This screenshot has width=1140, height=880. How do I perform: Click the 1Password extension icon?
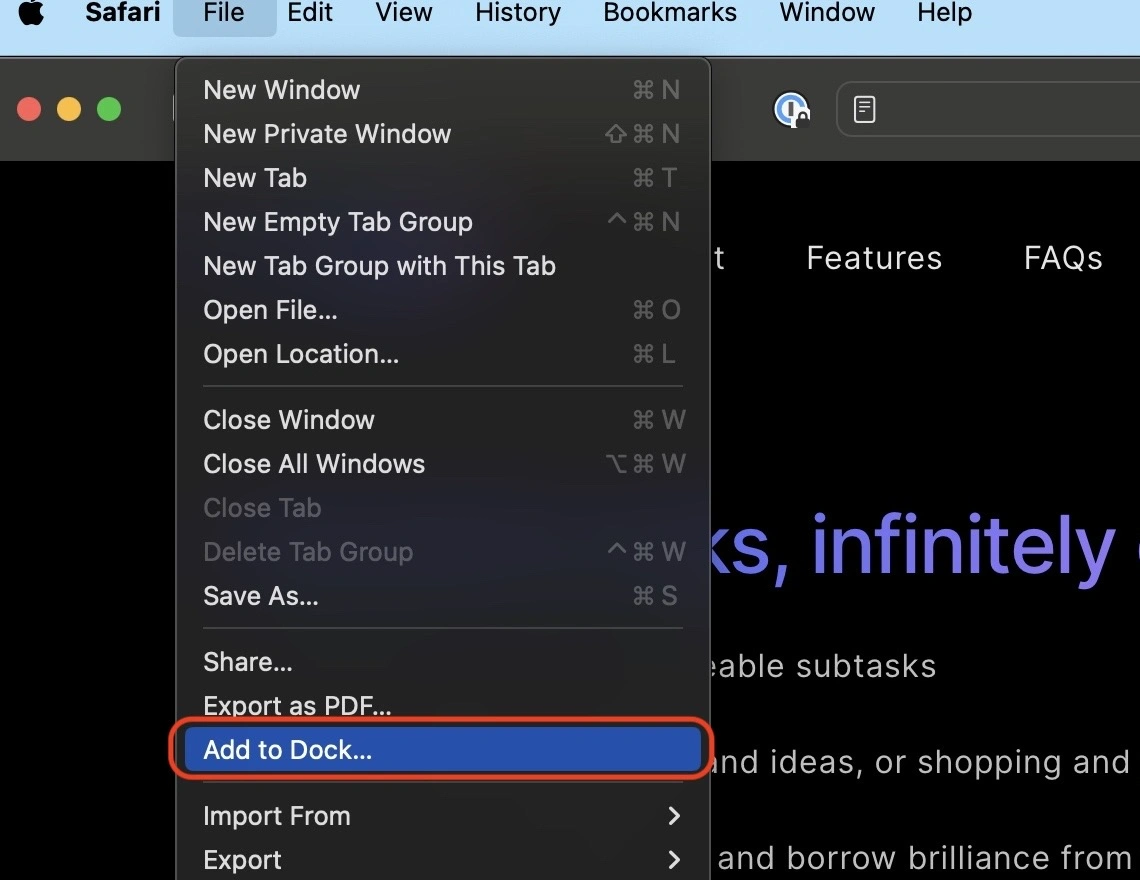pos(791,109)
